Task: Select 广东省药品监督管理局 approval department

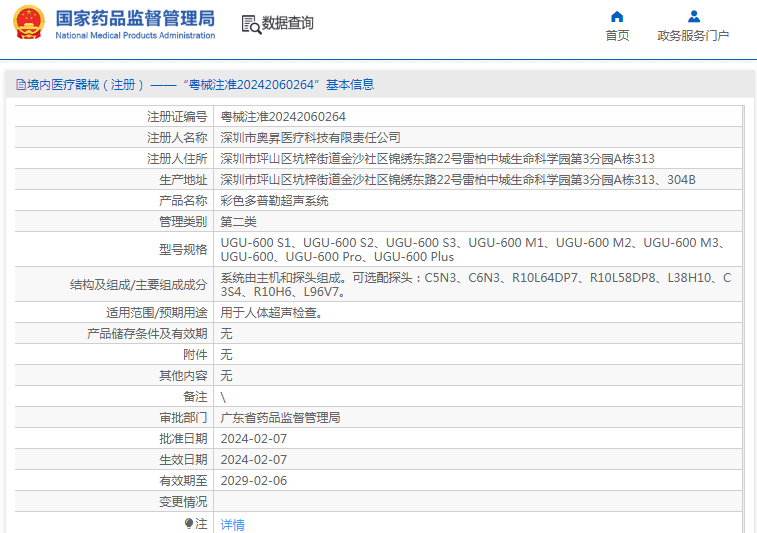Action: (x=280, y=418)
